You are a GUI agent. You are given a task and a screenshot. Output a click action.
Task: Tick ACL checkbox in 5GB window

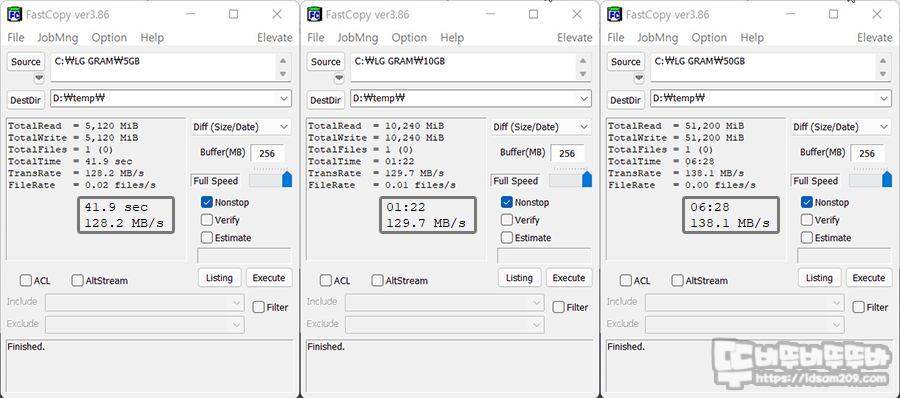[26, 281]
